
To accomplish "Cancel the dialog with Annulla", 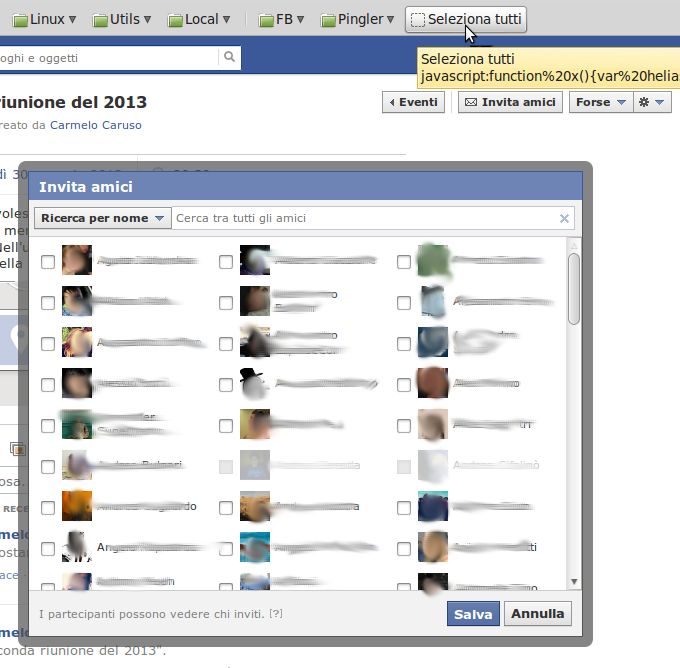I will coord(538,614).
